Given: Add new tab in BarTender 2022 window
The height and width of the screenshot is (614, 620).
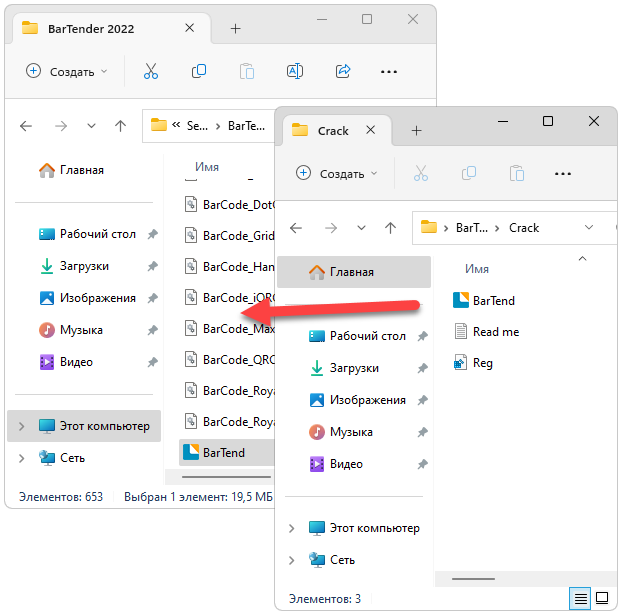Looking at the screenshot, I should [236, 28].
